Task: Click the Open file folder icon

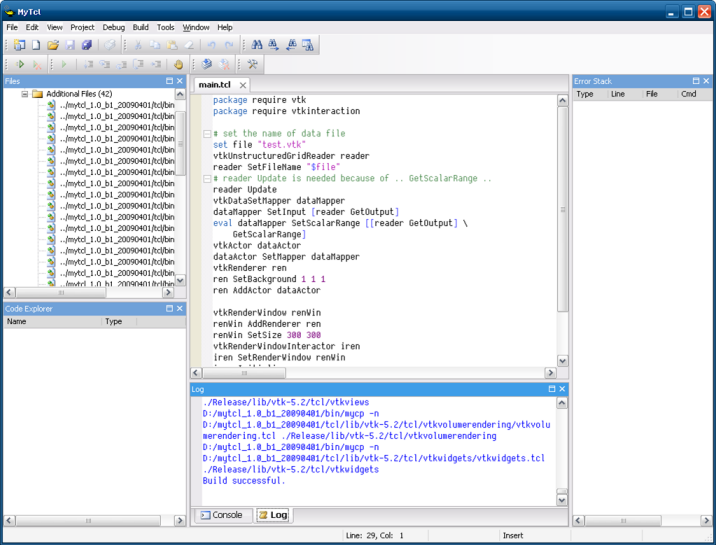Action: pyautogui.click(x=53, y=46)
